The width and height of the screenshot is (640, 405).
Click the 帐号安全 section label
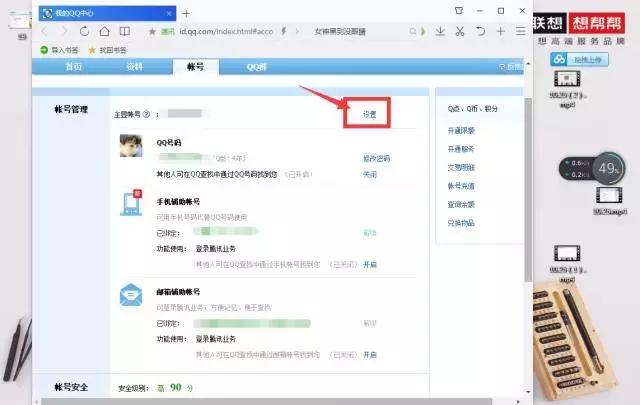point(71,387)
